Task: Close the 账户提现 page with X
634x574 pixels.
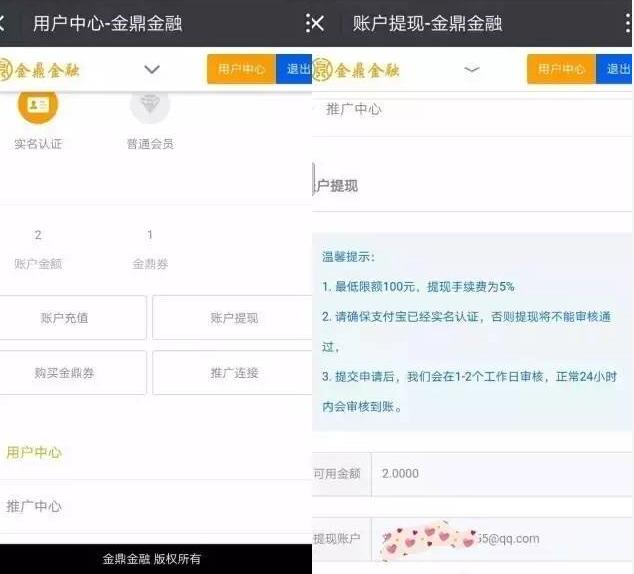Action: click(318, 23)
